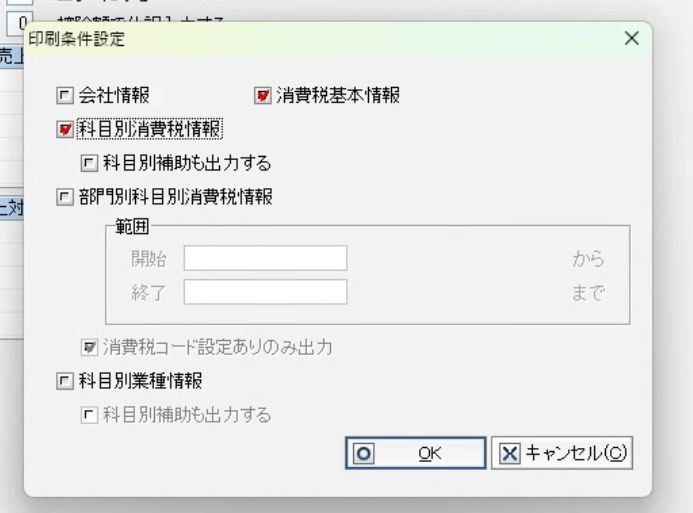Click the 印刷条件設定 dialog title bar
Viewport: 693px width, 513px height.
click(x=300, y=38)
